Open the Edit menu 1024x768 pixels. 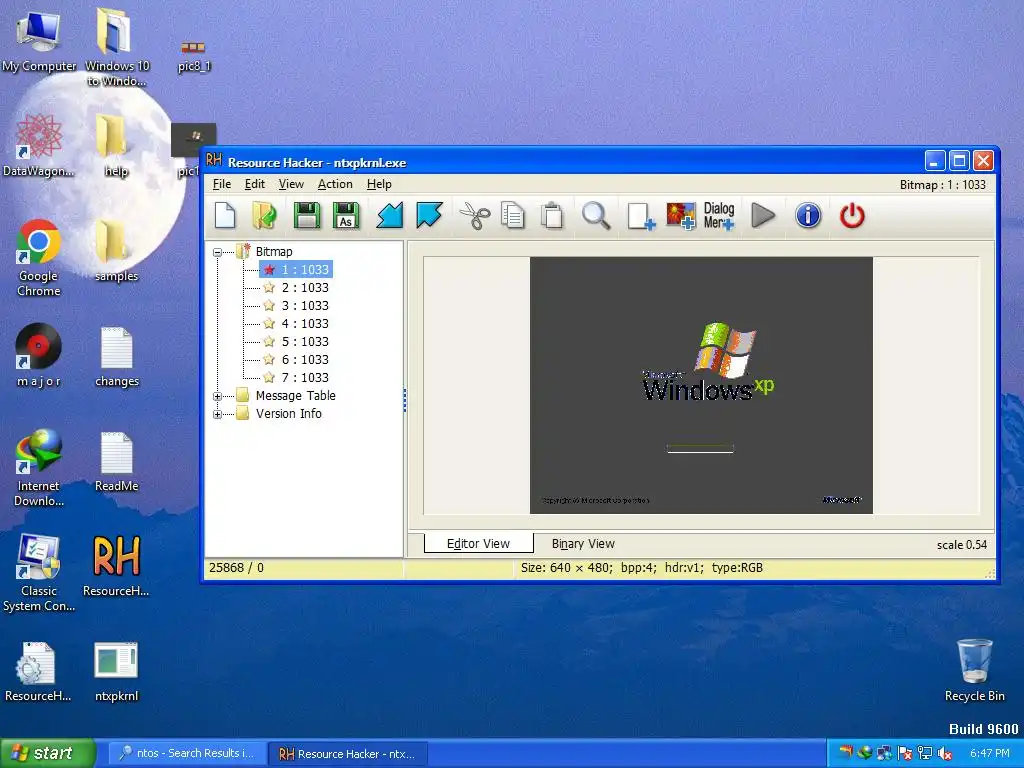tap(255, 184)
